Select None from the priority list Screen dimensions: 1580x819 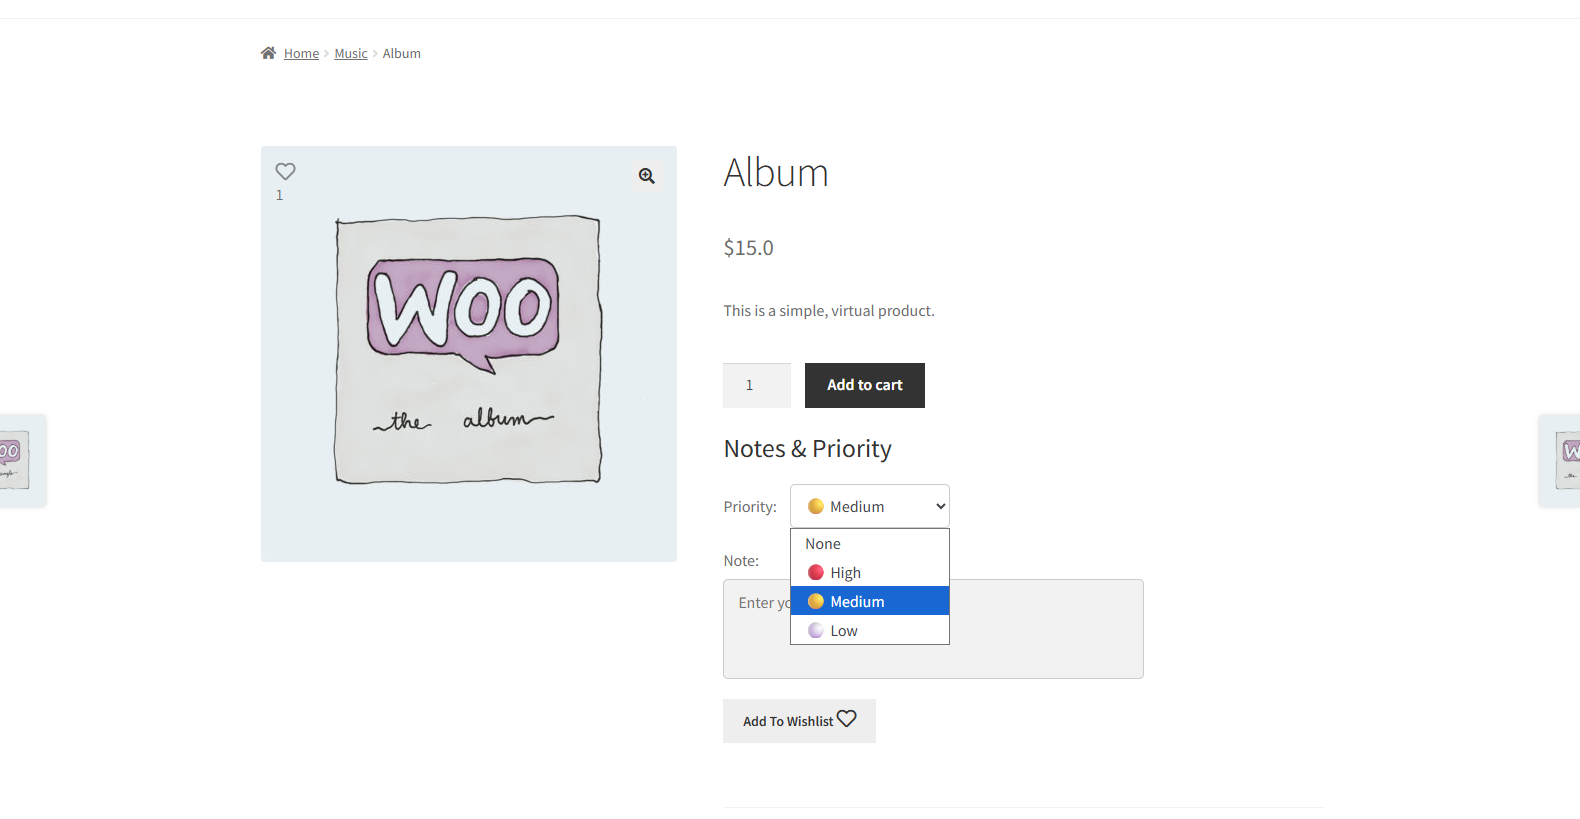point(823,544)
